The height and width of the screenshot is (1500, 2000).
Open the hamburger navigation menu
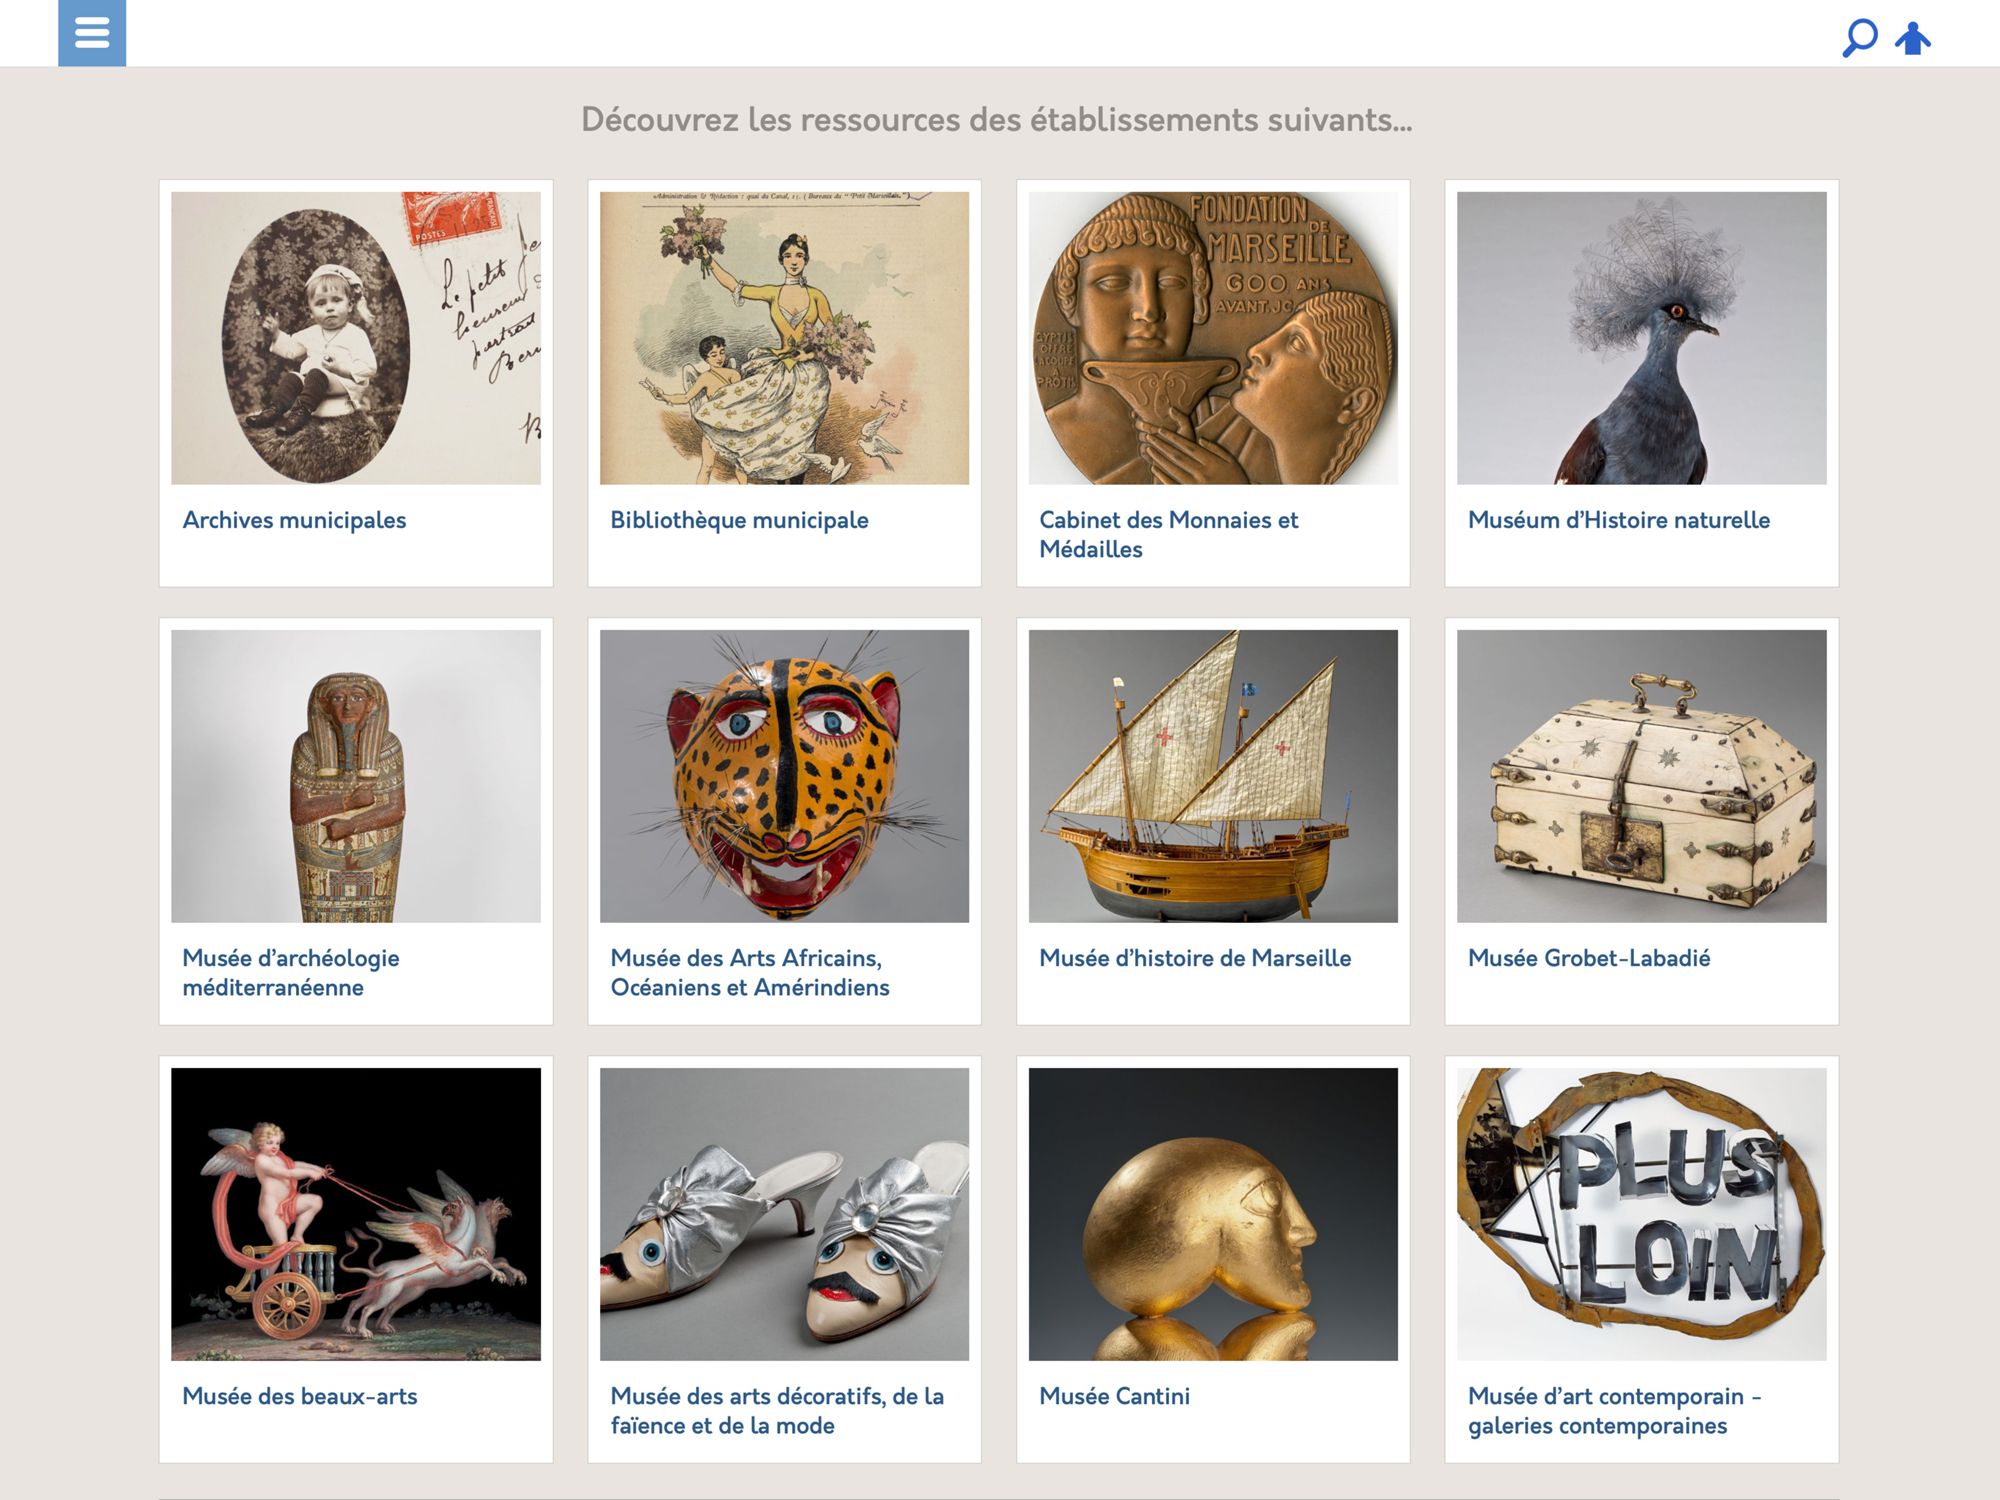[x=92, y=33]
